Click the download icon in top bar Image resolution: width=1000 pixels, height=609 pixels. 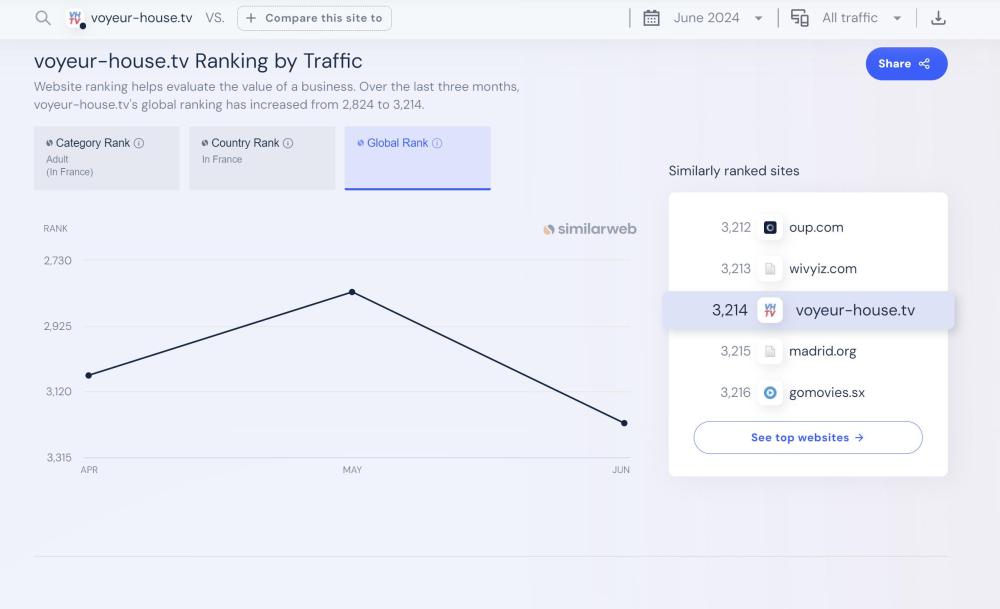tap(938, 18)
